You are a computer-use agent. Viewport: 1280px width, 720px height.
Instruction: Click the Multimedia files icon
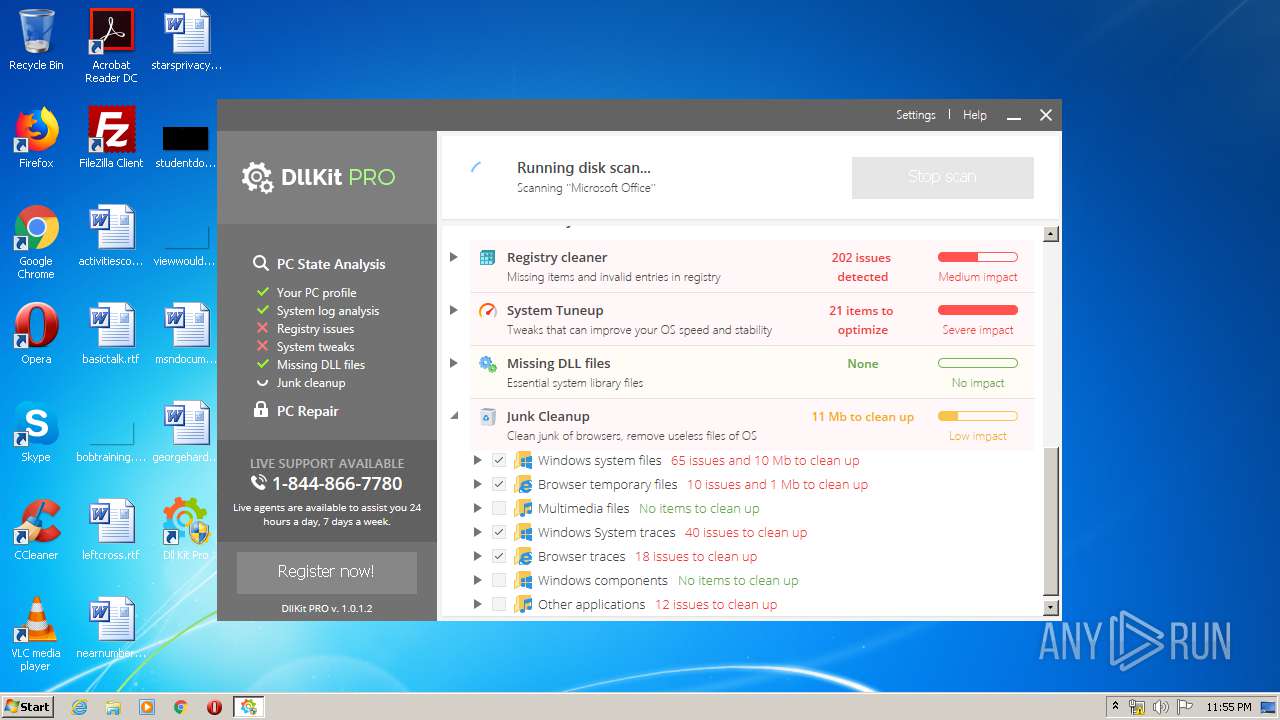tap(523, 509)
